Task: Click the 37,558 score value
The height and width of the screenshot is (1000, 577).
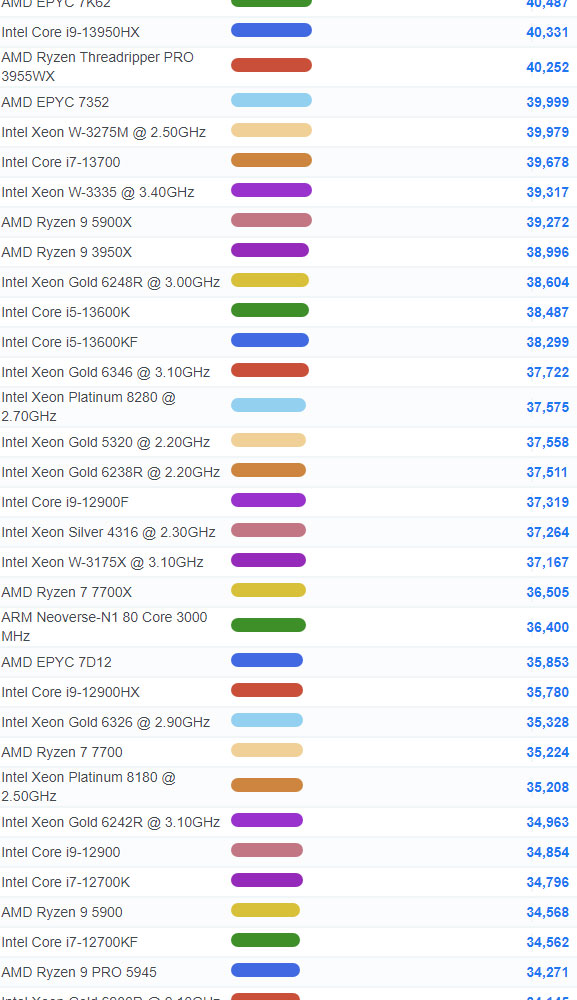Action: [547, 442]
